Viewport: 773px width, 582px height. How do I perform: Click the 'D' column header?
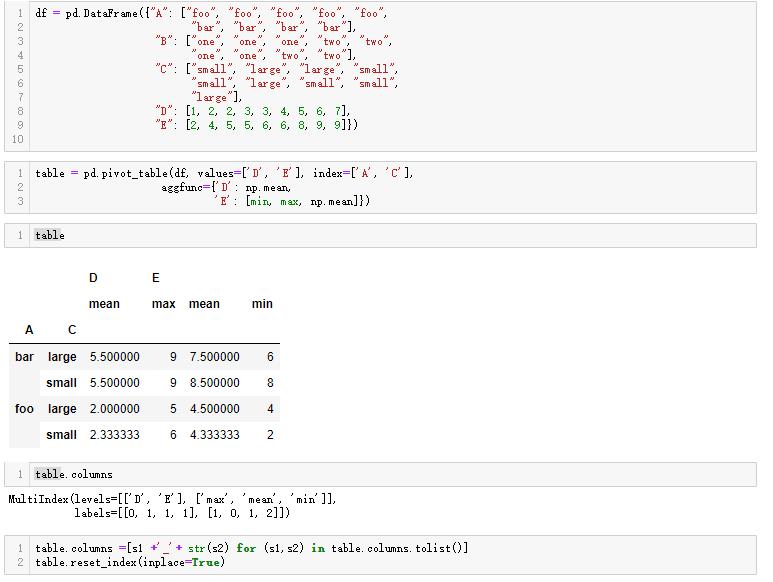tap(93, 278)
